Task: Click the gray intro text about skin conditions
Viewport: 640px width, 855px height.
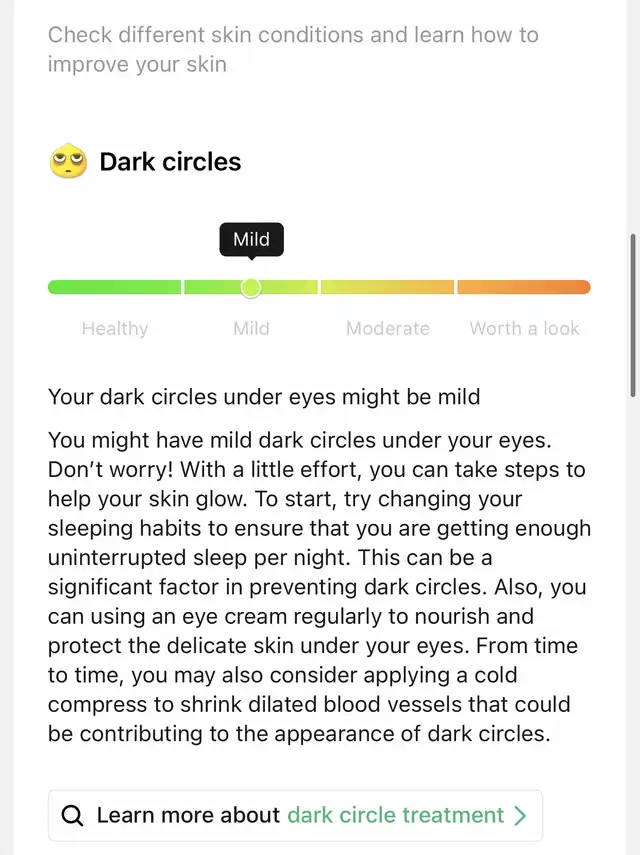Action: pos(293,49)
